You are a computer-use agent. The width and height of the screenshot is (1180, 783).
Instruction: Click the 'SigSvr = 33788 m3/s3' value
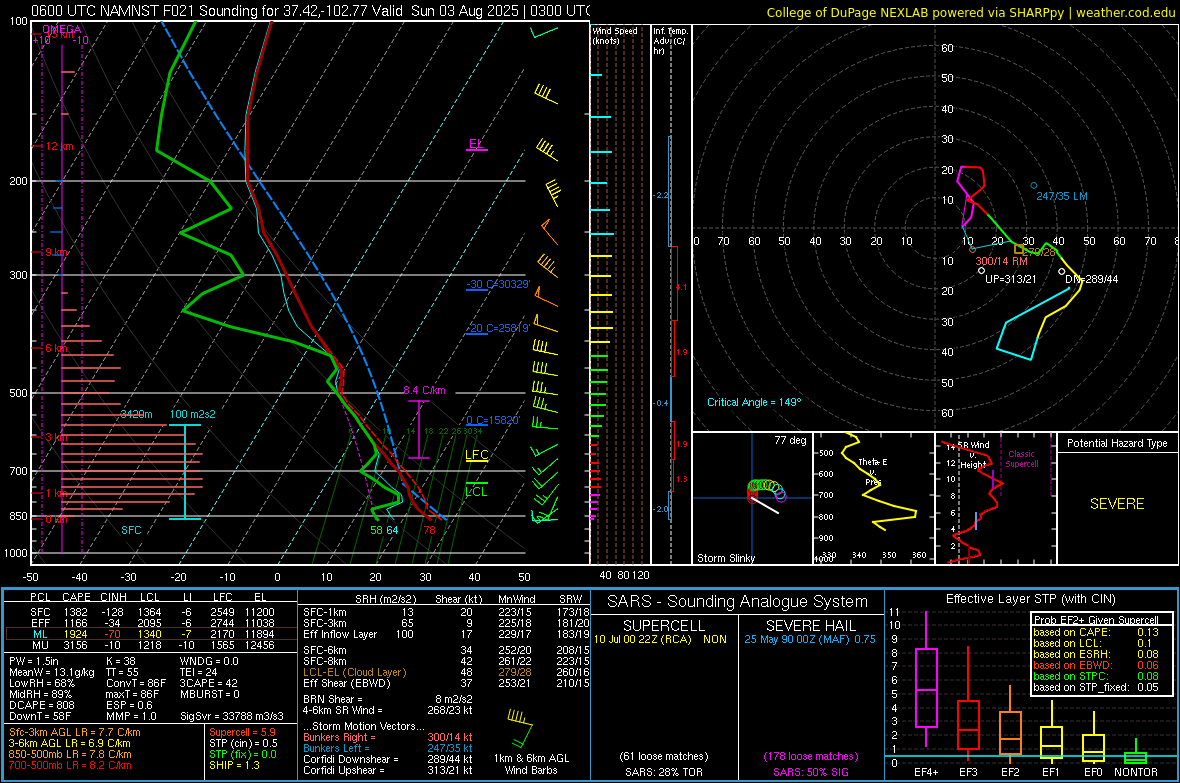(232, 716)
